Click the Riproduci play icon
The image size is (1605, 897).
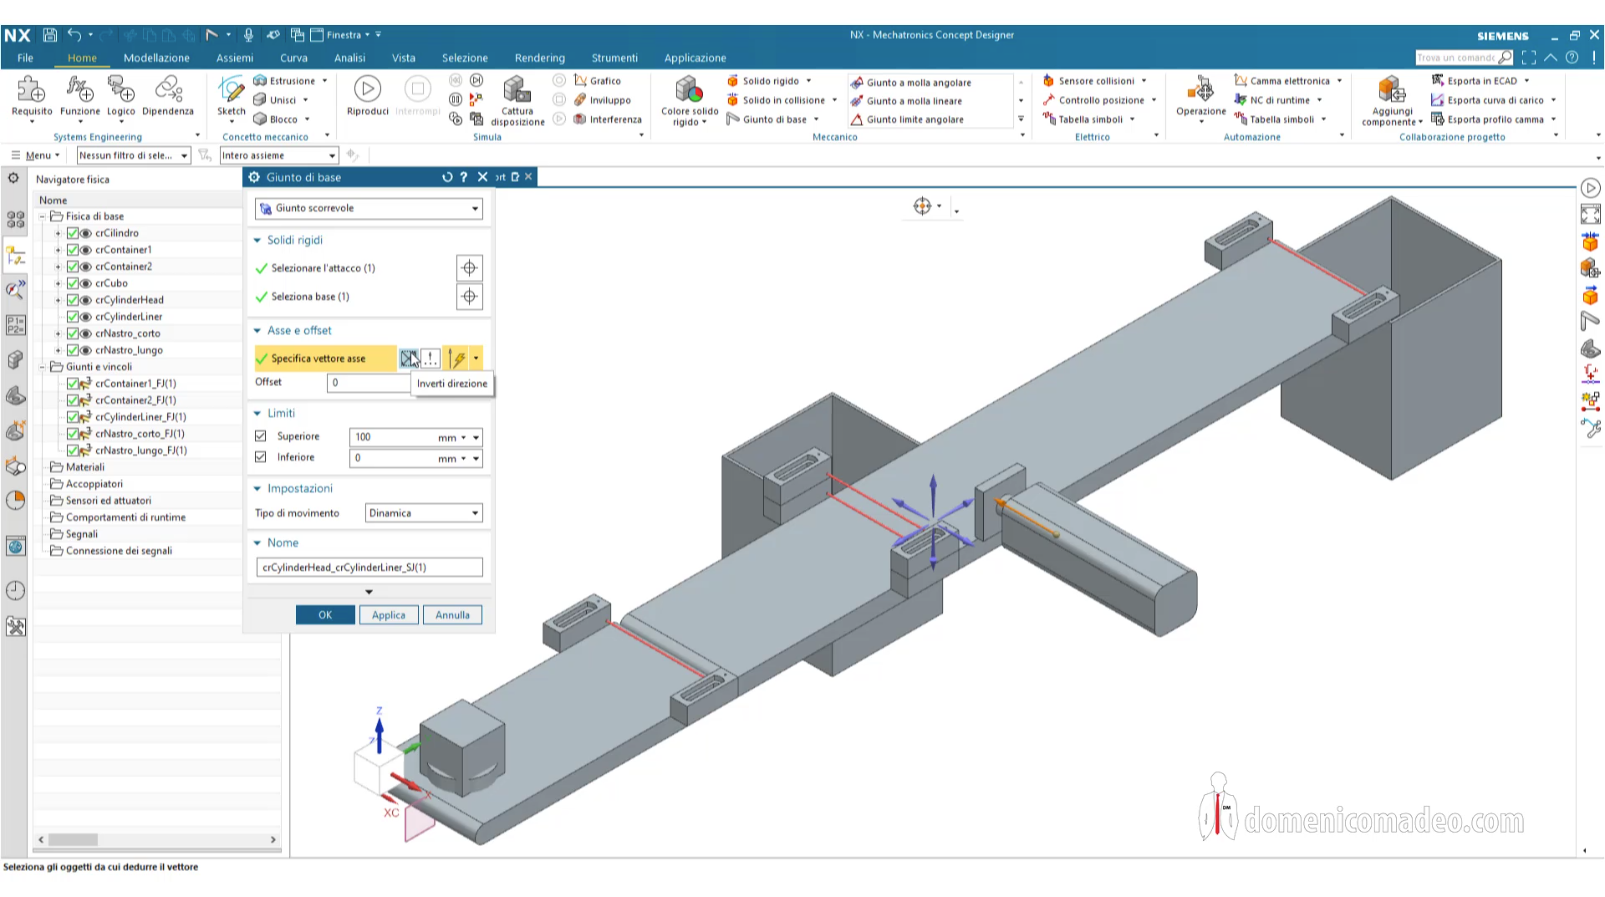coord(367,90)
